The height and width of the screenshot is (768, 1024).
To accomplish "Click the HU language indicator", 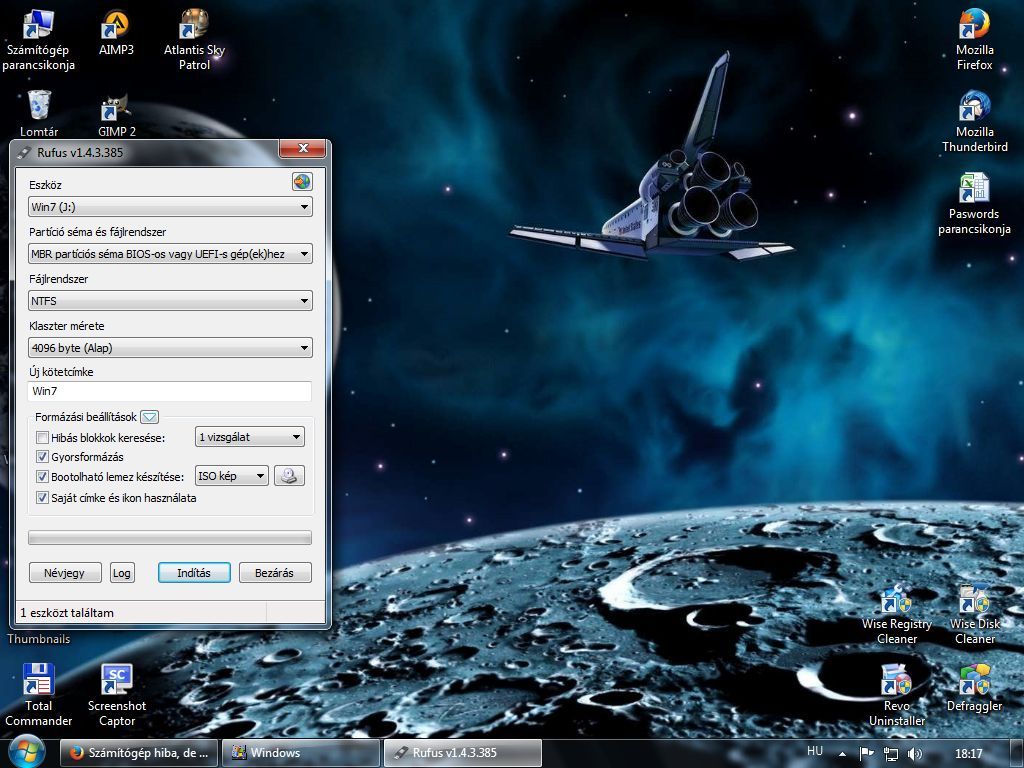I will click(x=815, y=752).
